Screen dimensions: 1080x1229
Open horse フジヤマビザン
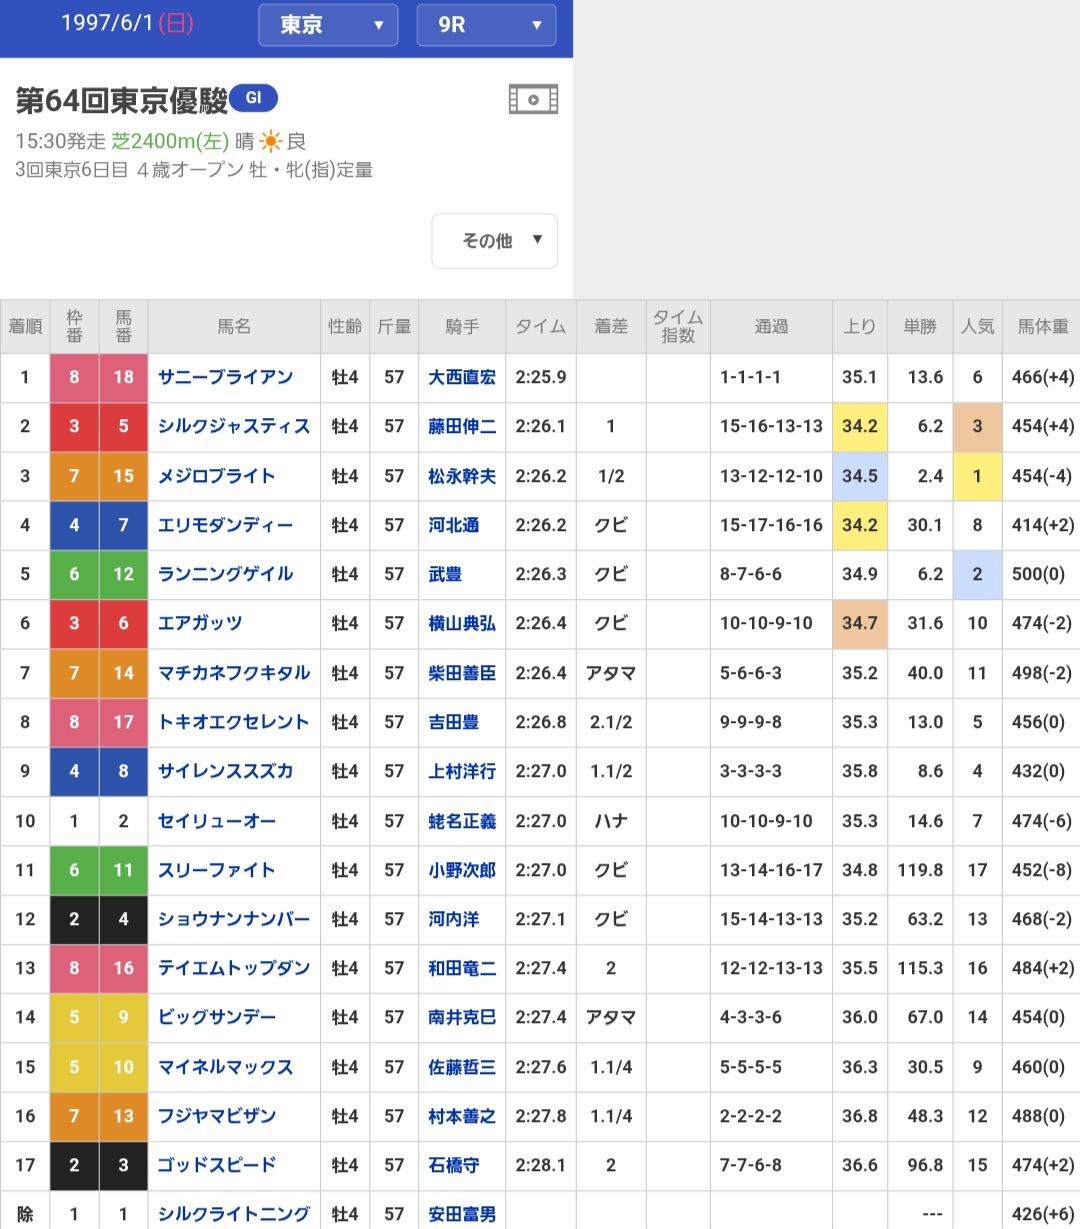217,1116
